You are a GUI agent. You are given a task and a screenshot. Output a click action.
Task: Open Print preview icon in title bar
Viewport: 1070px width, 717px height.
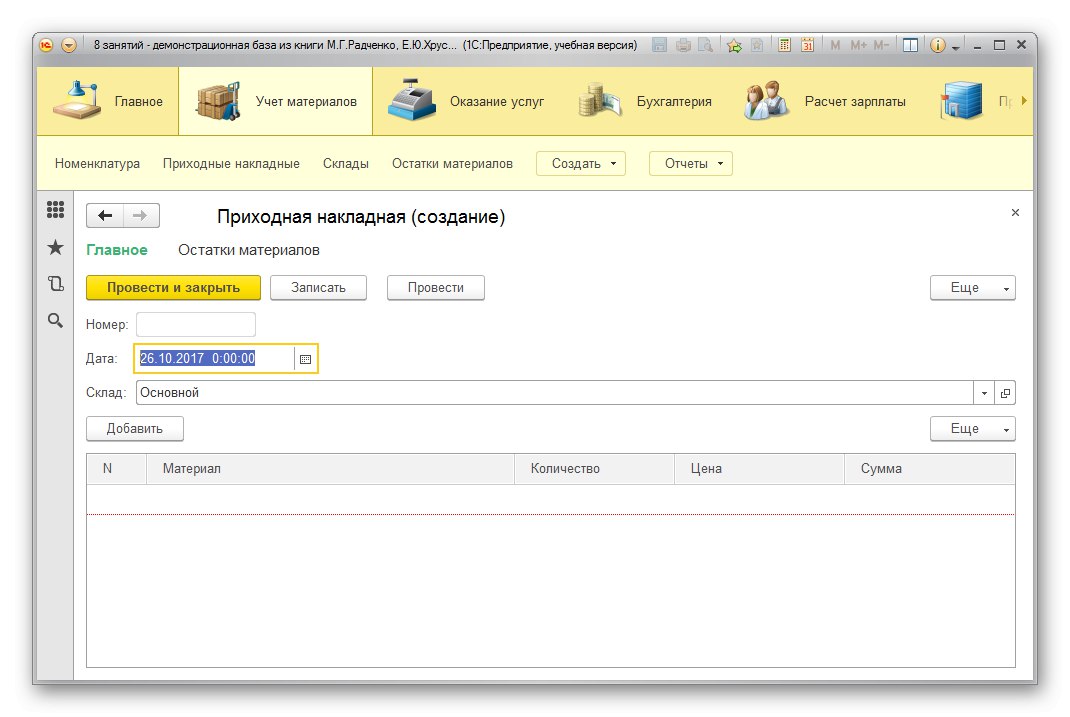(706, 45)
